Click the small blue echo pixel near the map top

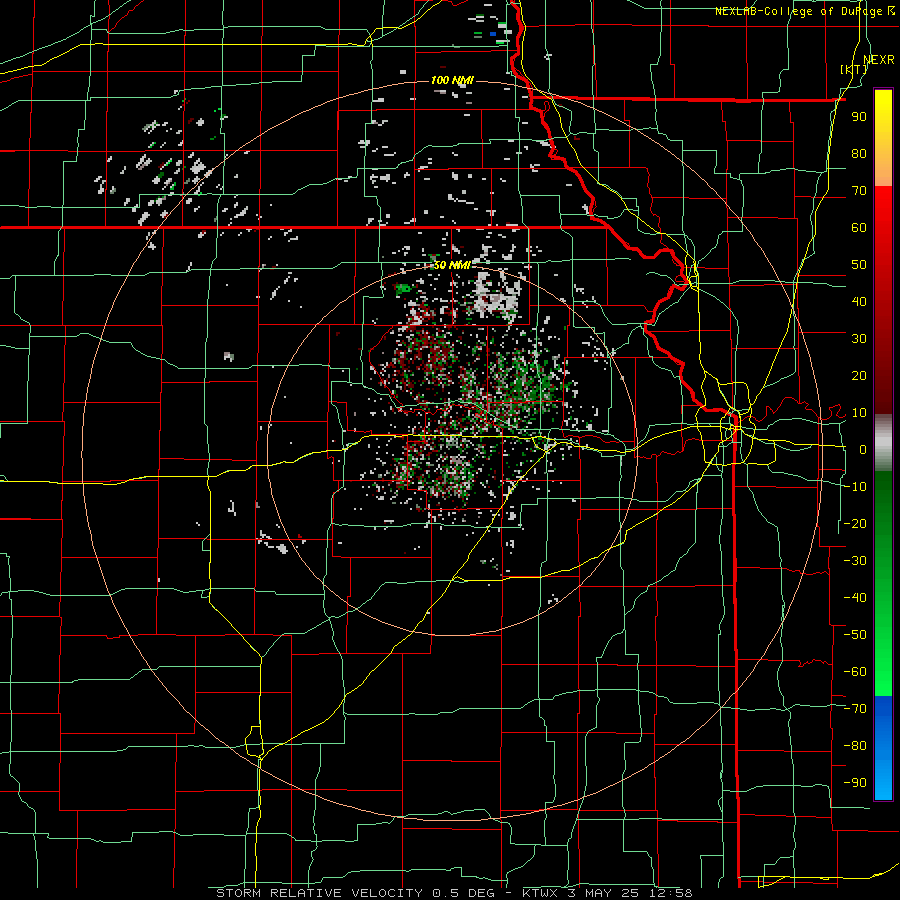click(492, 34)
